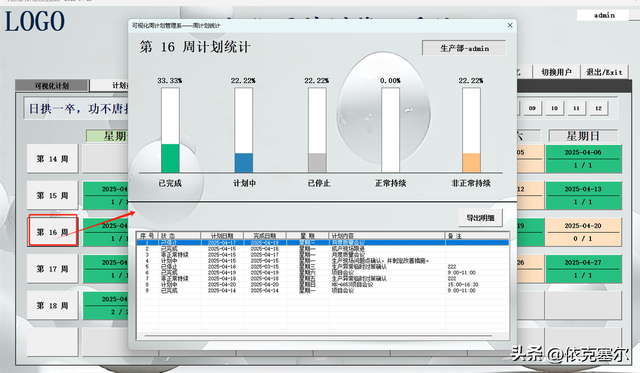Open the 第 16 周 week button
This screenshot has height=373, width=640.
pyautogui.click(x=52, y=231)
